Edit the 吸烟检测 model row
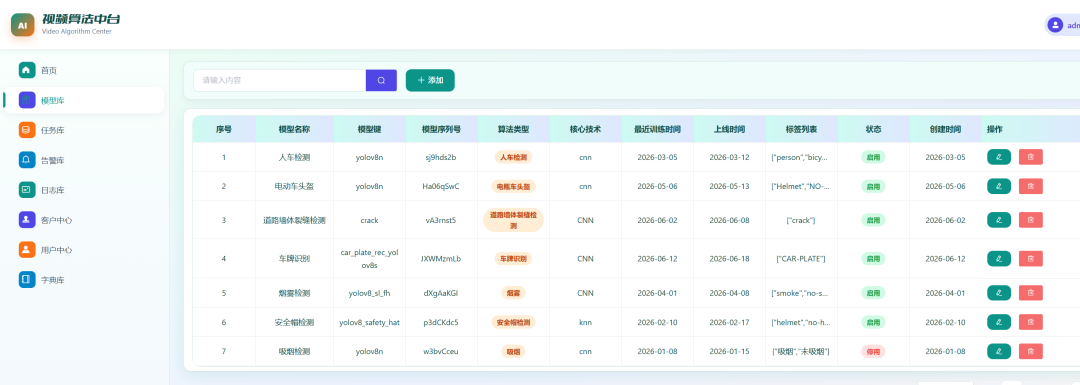This screenshot has height=385, width=1080. (x=999, y=351)
